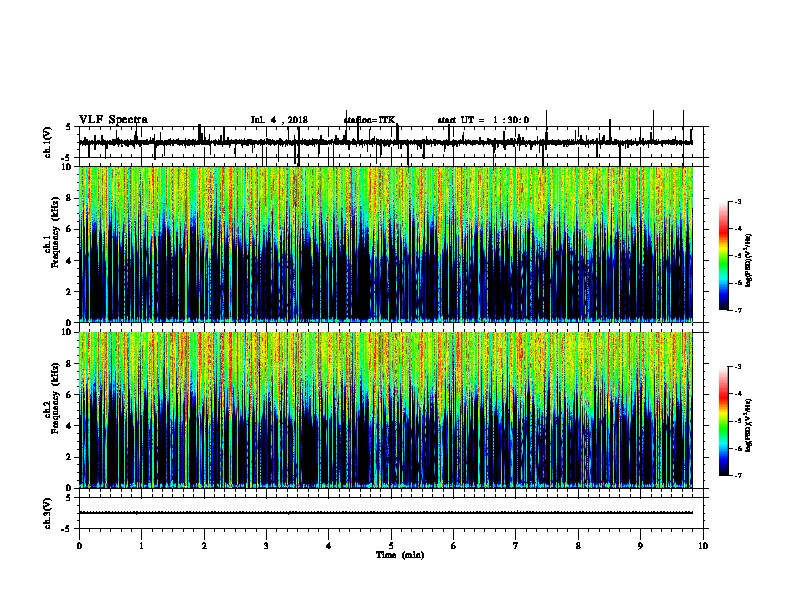Click inside the ch.2 spectrogram panel
The height and width of the screenshot is (612, 792).
click(x=386, y=410)
